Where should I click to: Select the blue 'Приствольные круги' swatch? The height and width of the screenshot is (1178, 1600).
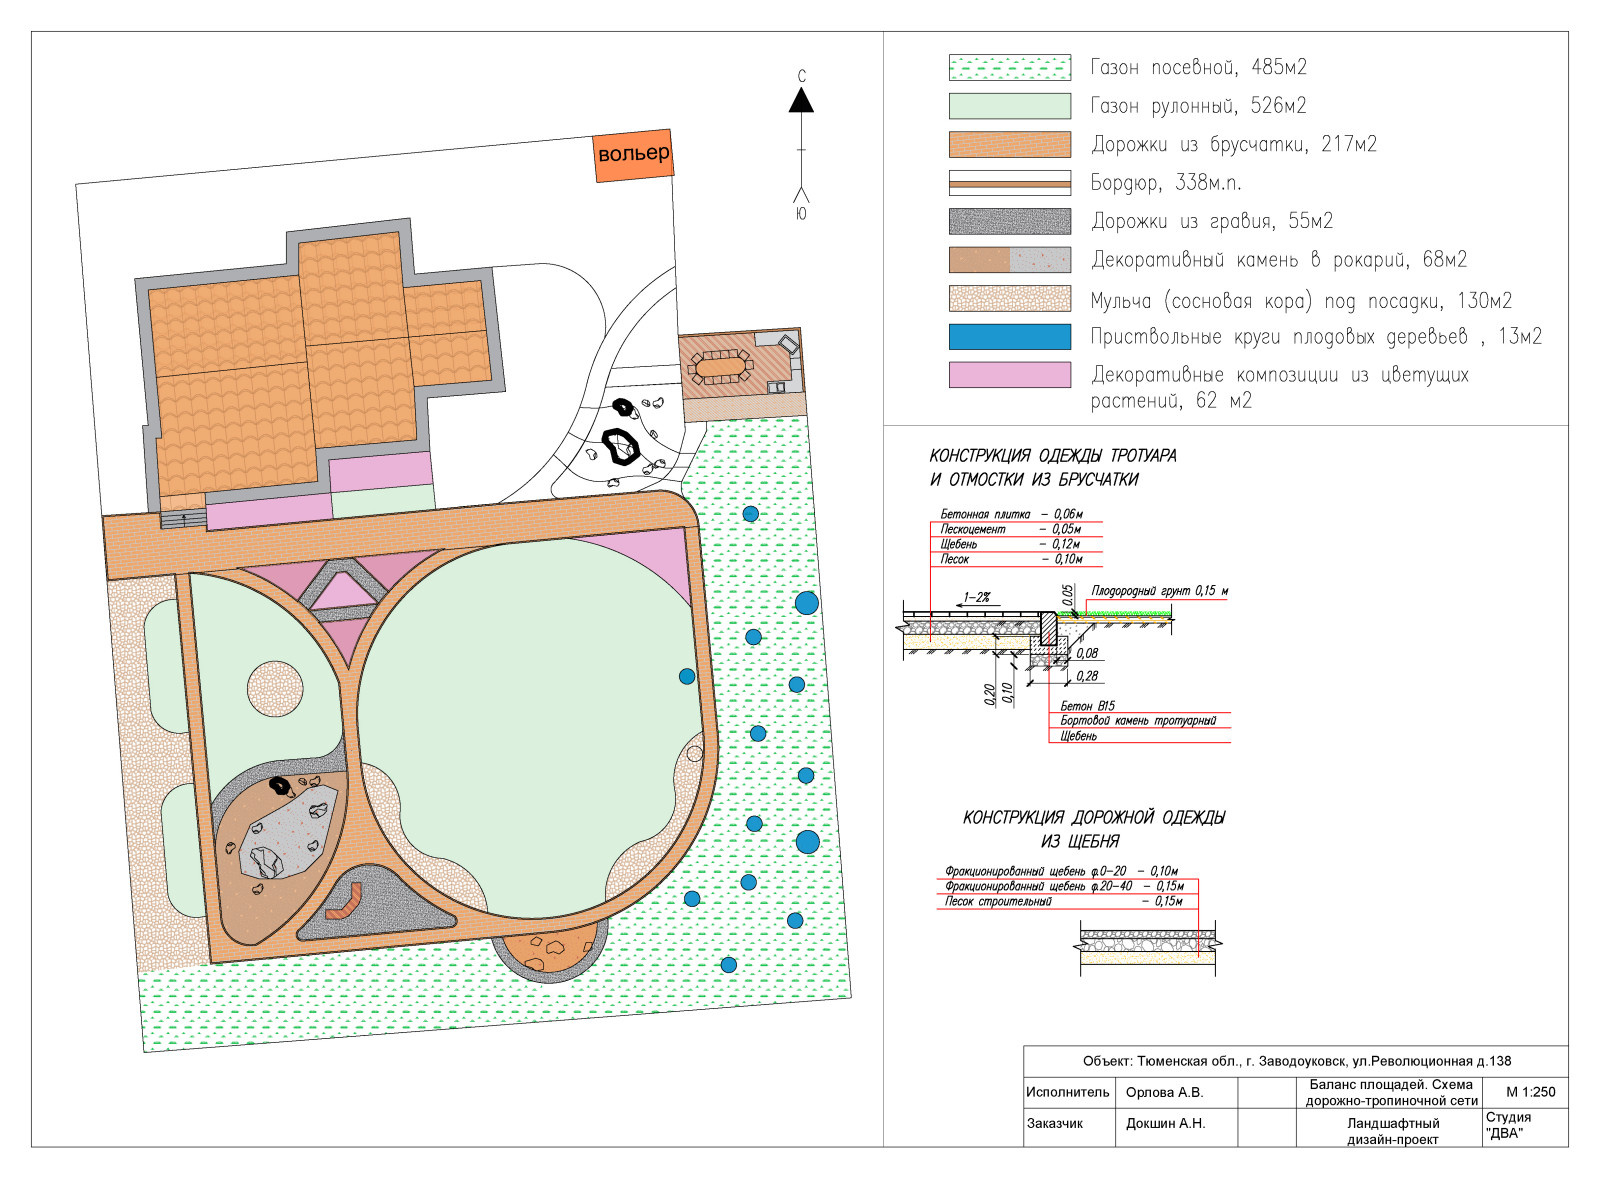[1009, 336]
